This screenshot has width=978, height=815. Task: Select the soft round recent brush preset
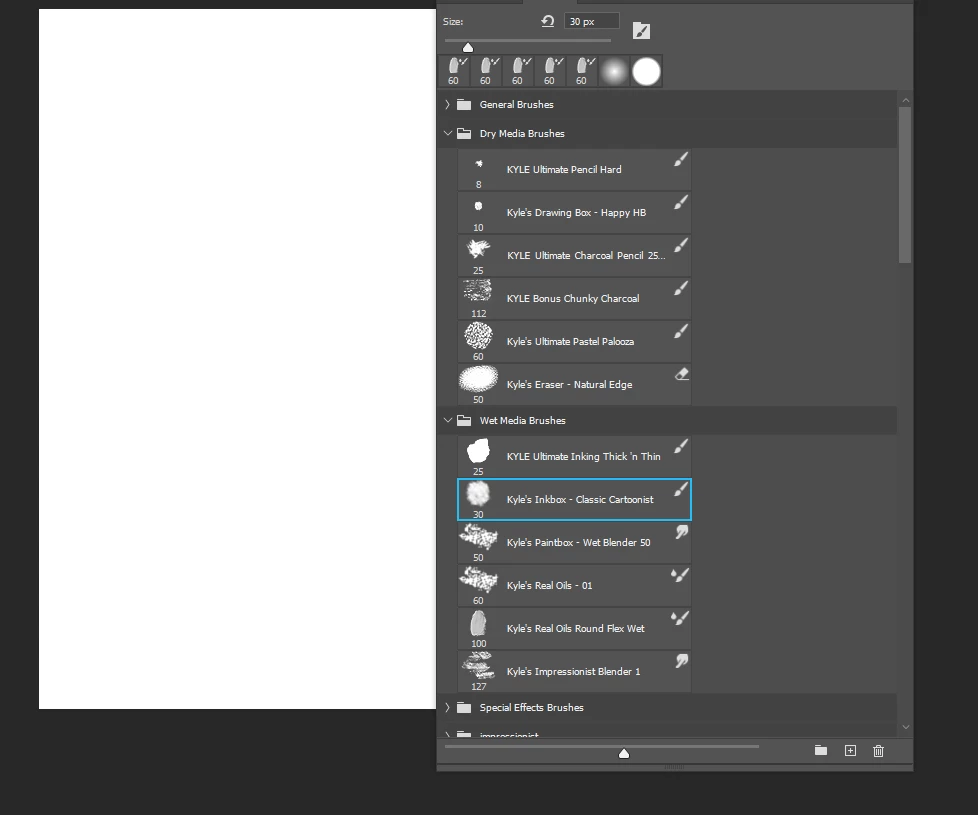614,72
